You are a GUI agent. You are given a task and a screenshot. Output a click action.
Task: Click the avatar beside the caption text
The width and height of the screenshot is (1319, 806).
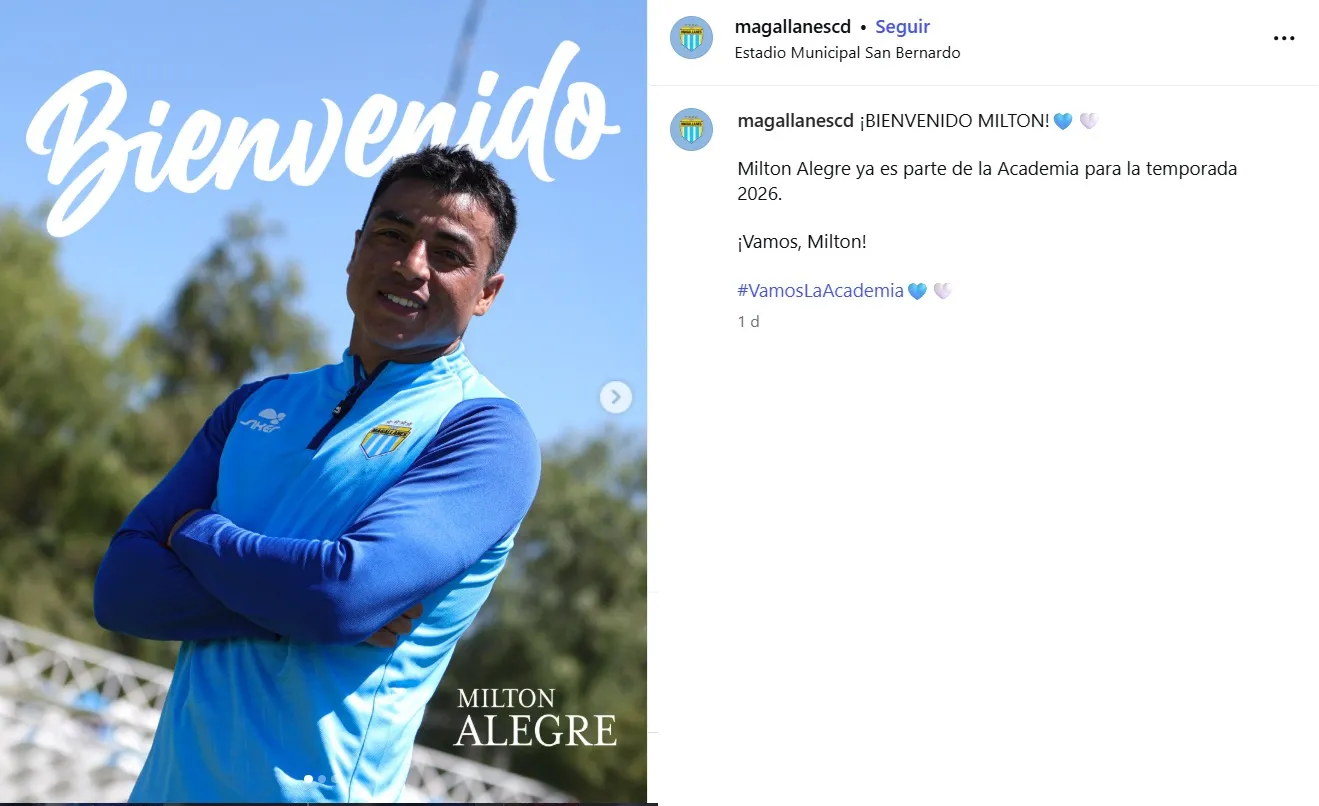691,129
